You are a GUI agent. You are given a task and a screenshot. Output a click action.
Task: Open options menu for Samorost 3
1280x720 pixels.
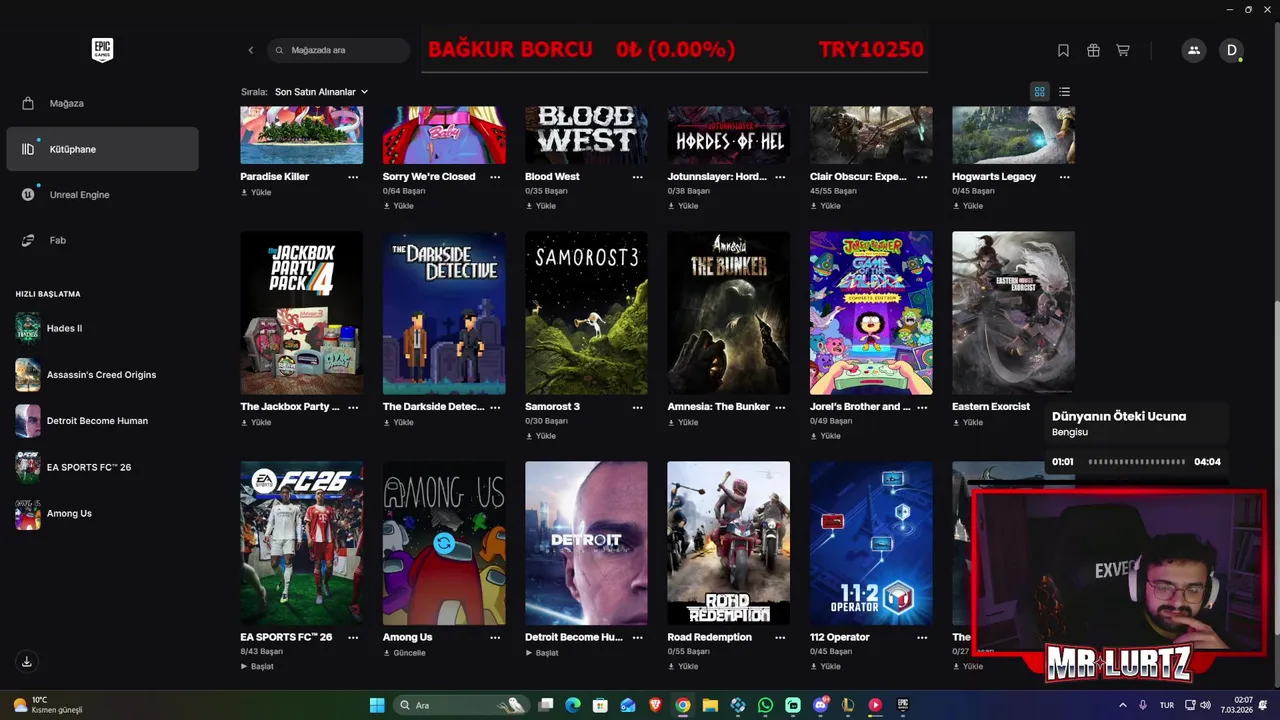[638, 407]
